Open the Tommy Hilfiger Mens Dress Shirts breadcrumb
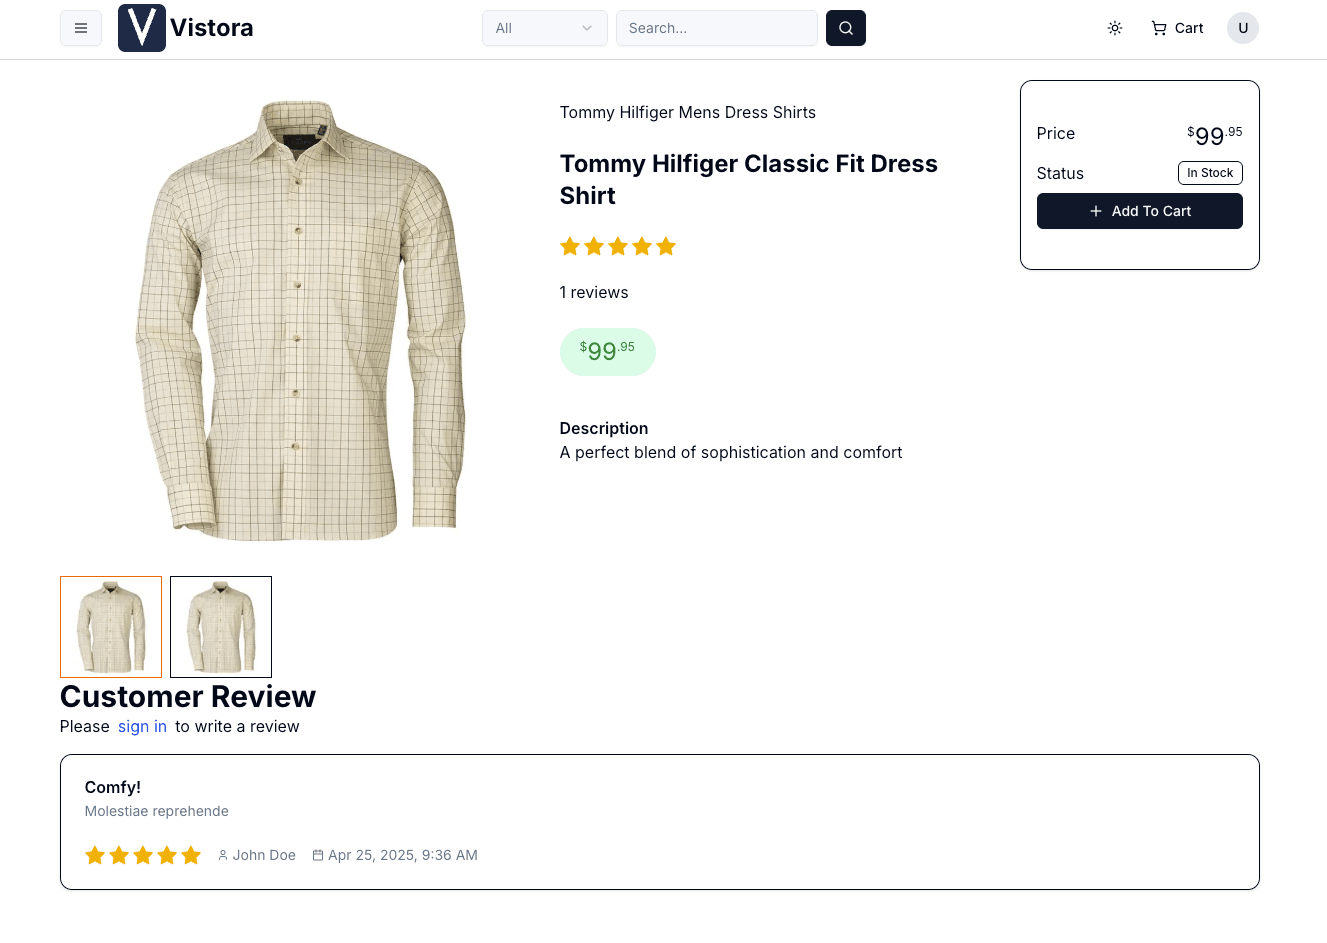Viewport: 1327px width, 943px height. pyautogui.click(x=687, y=112)
